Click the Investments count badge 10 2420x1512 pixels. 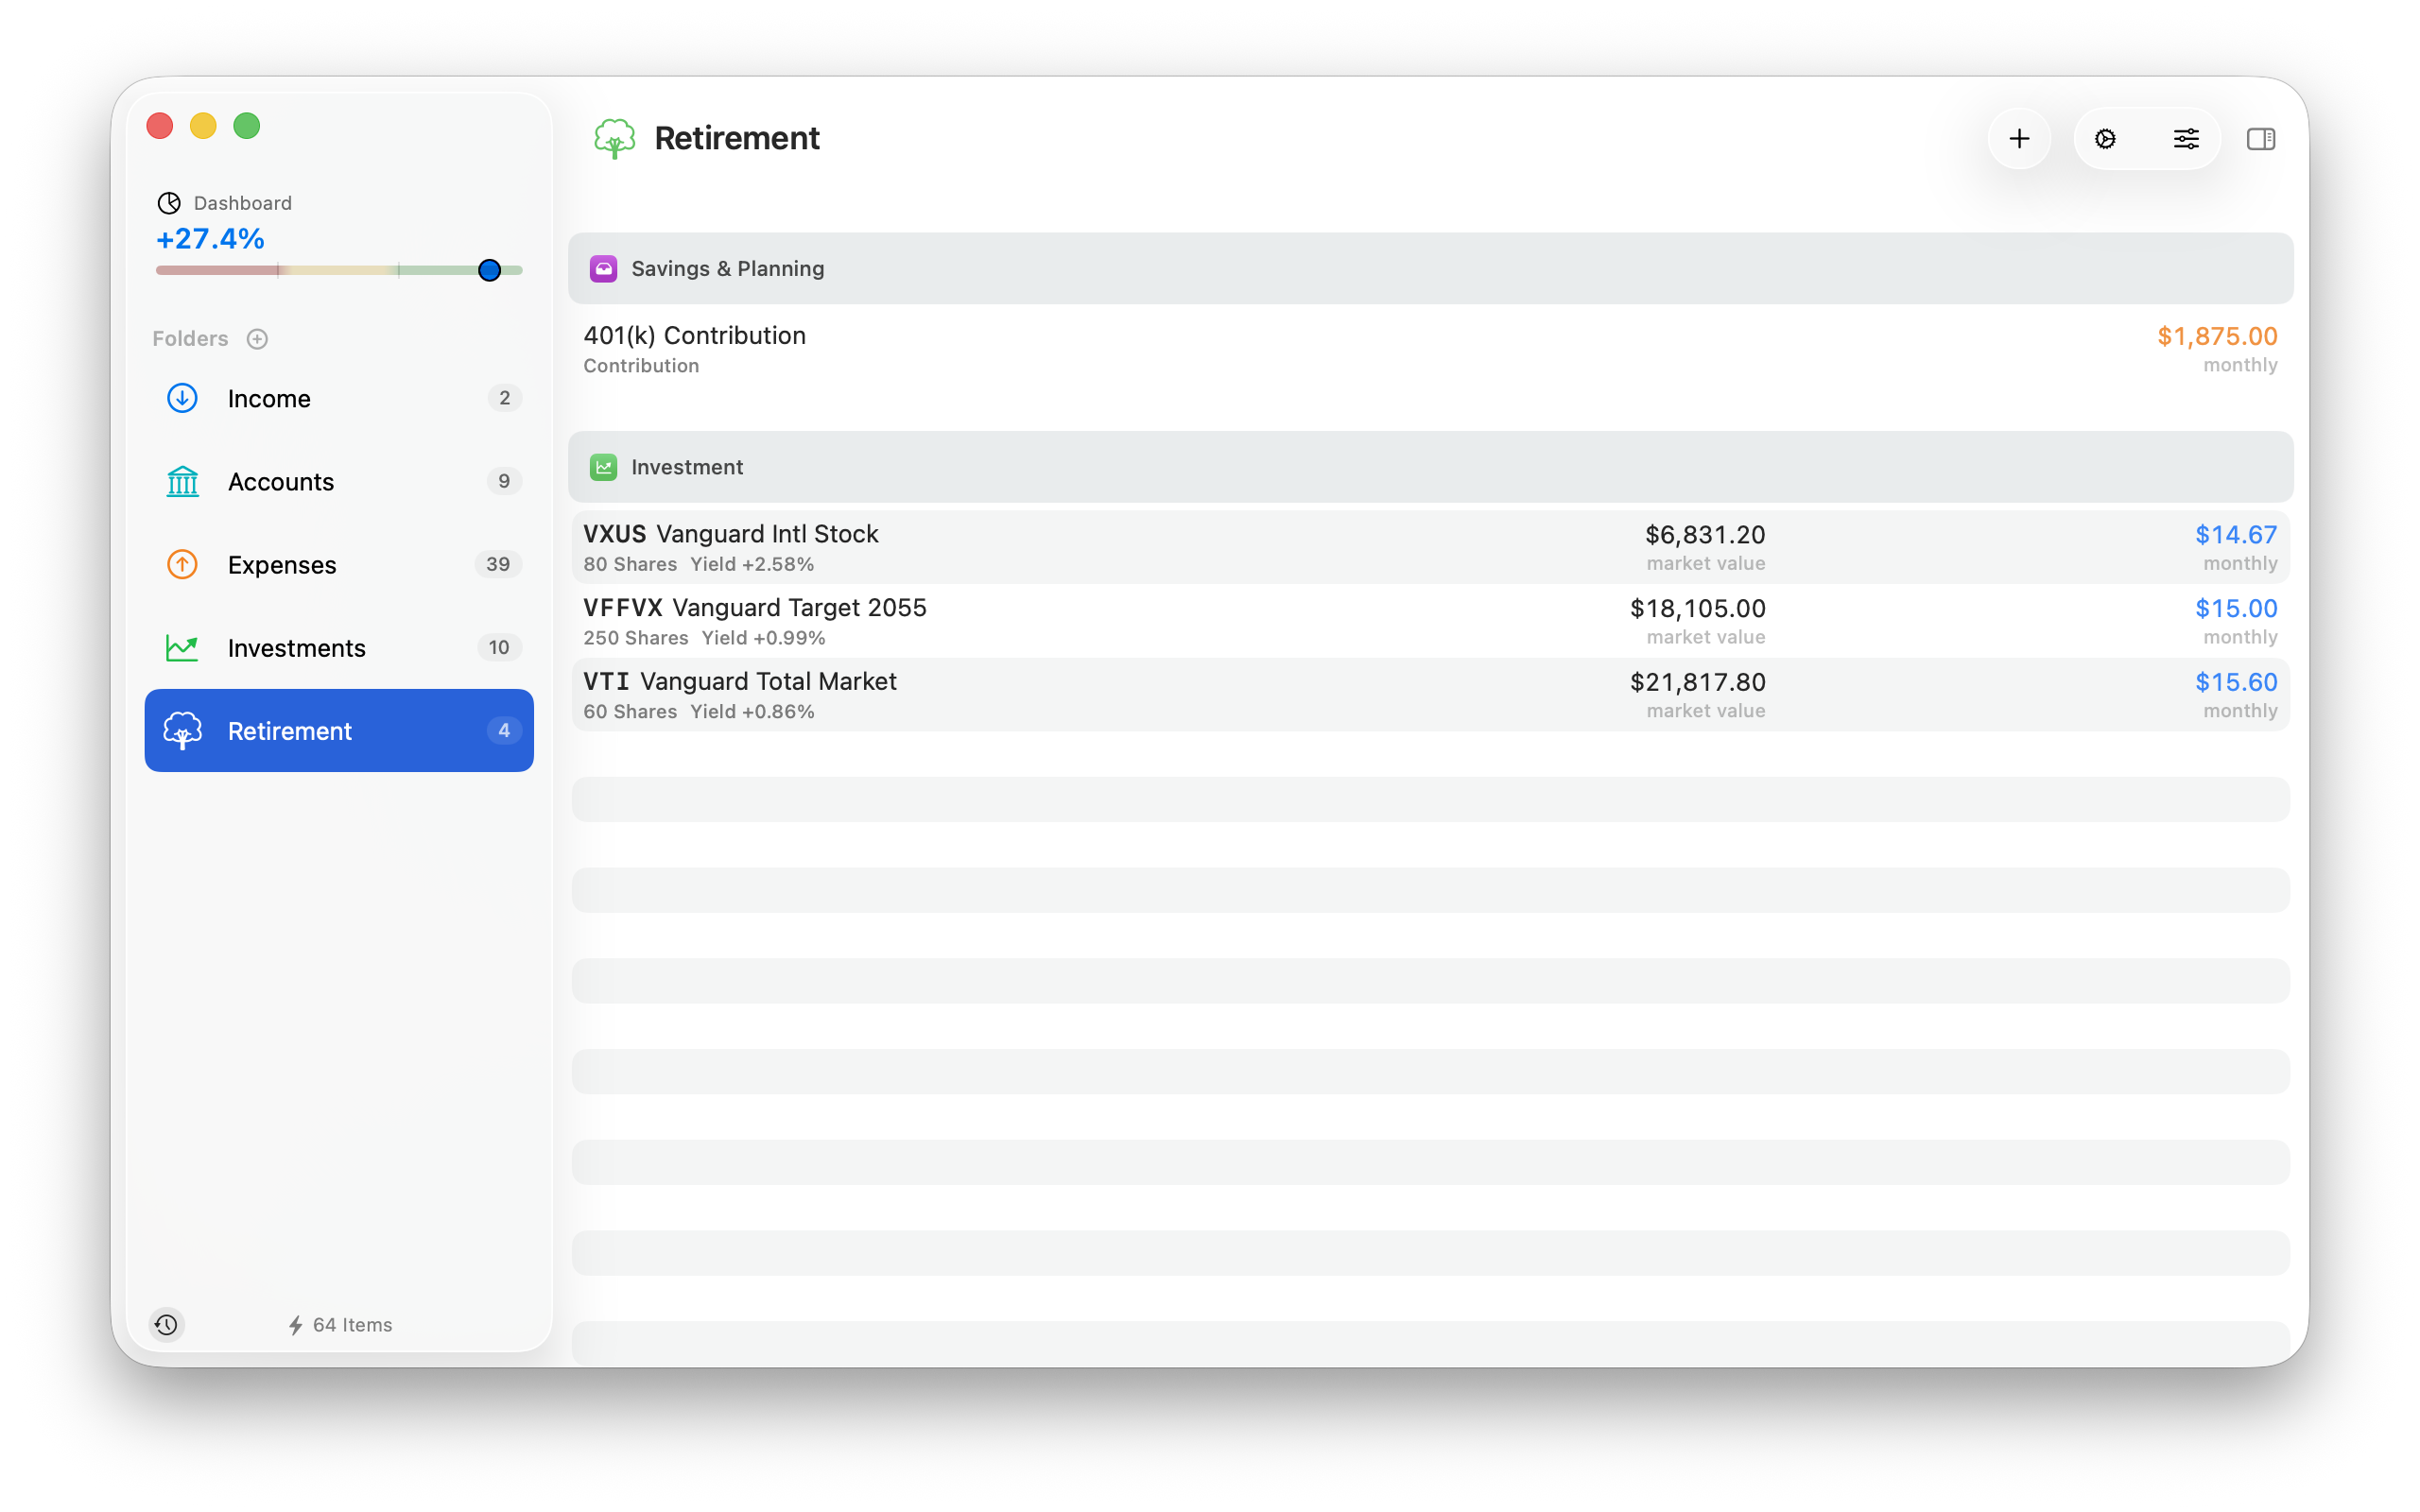pos(499,648)
